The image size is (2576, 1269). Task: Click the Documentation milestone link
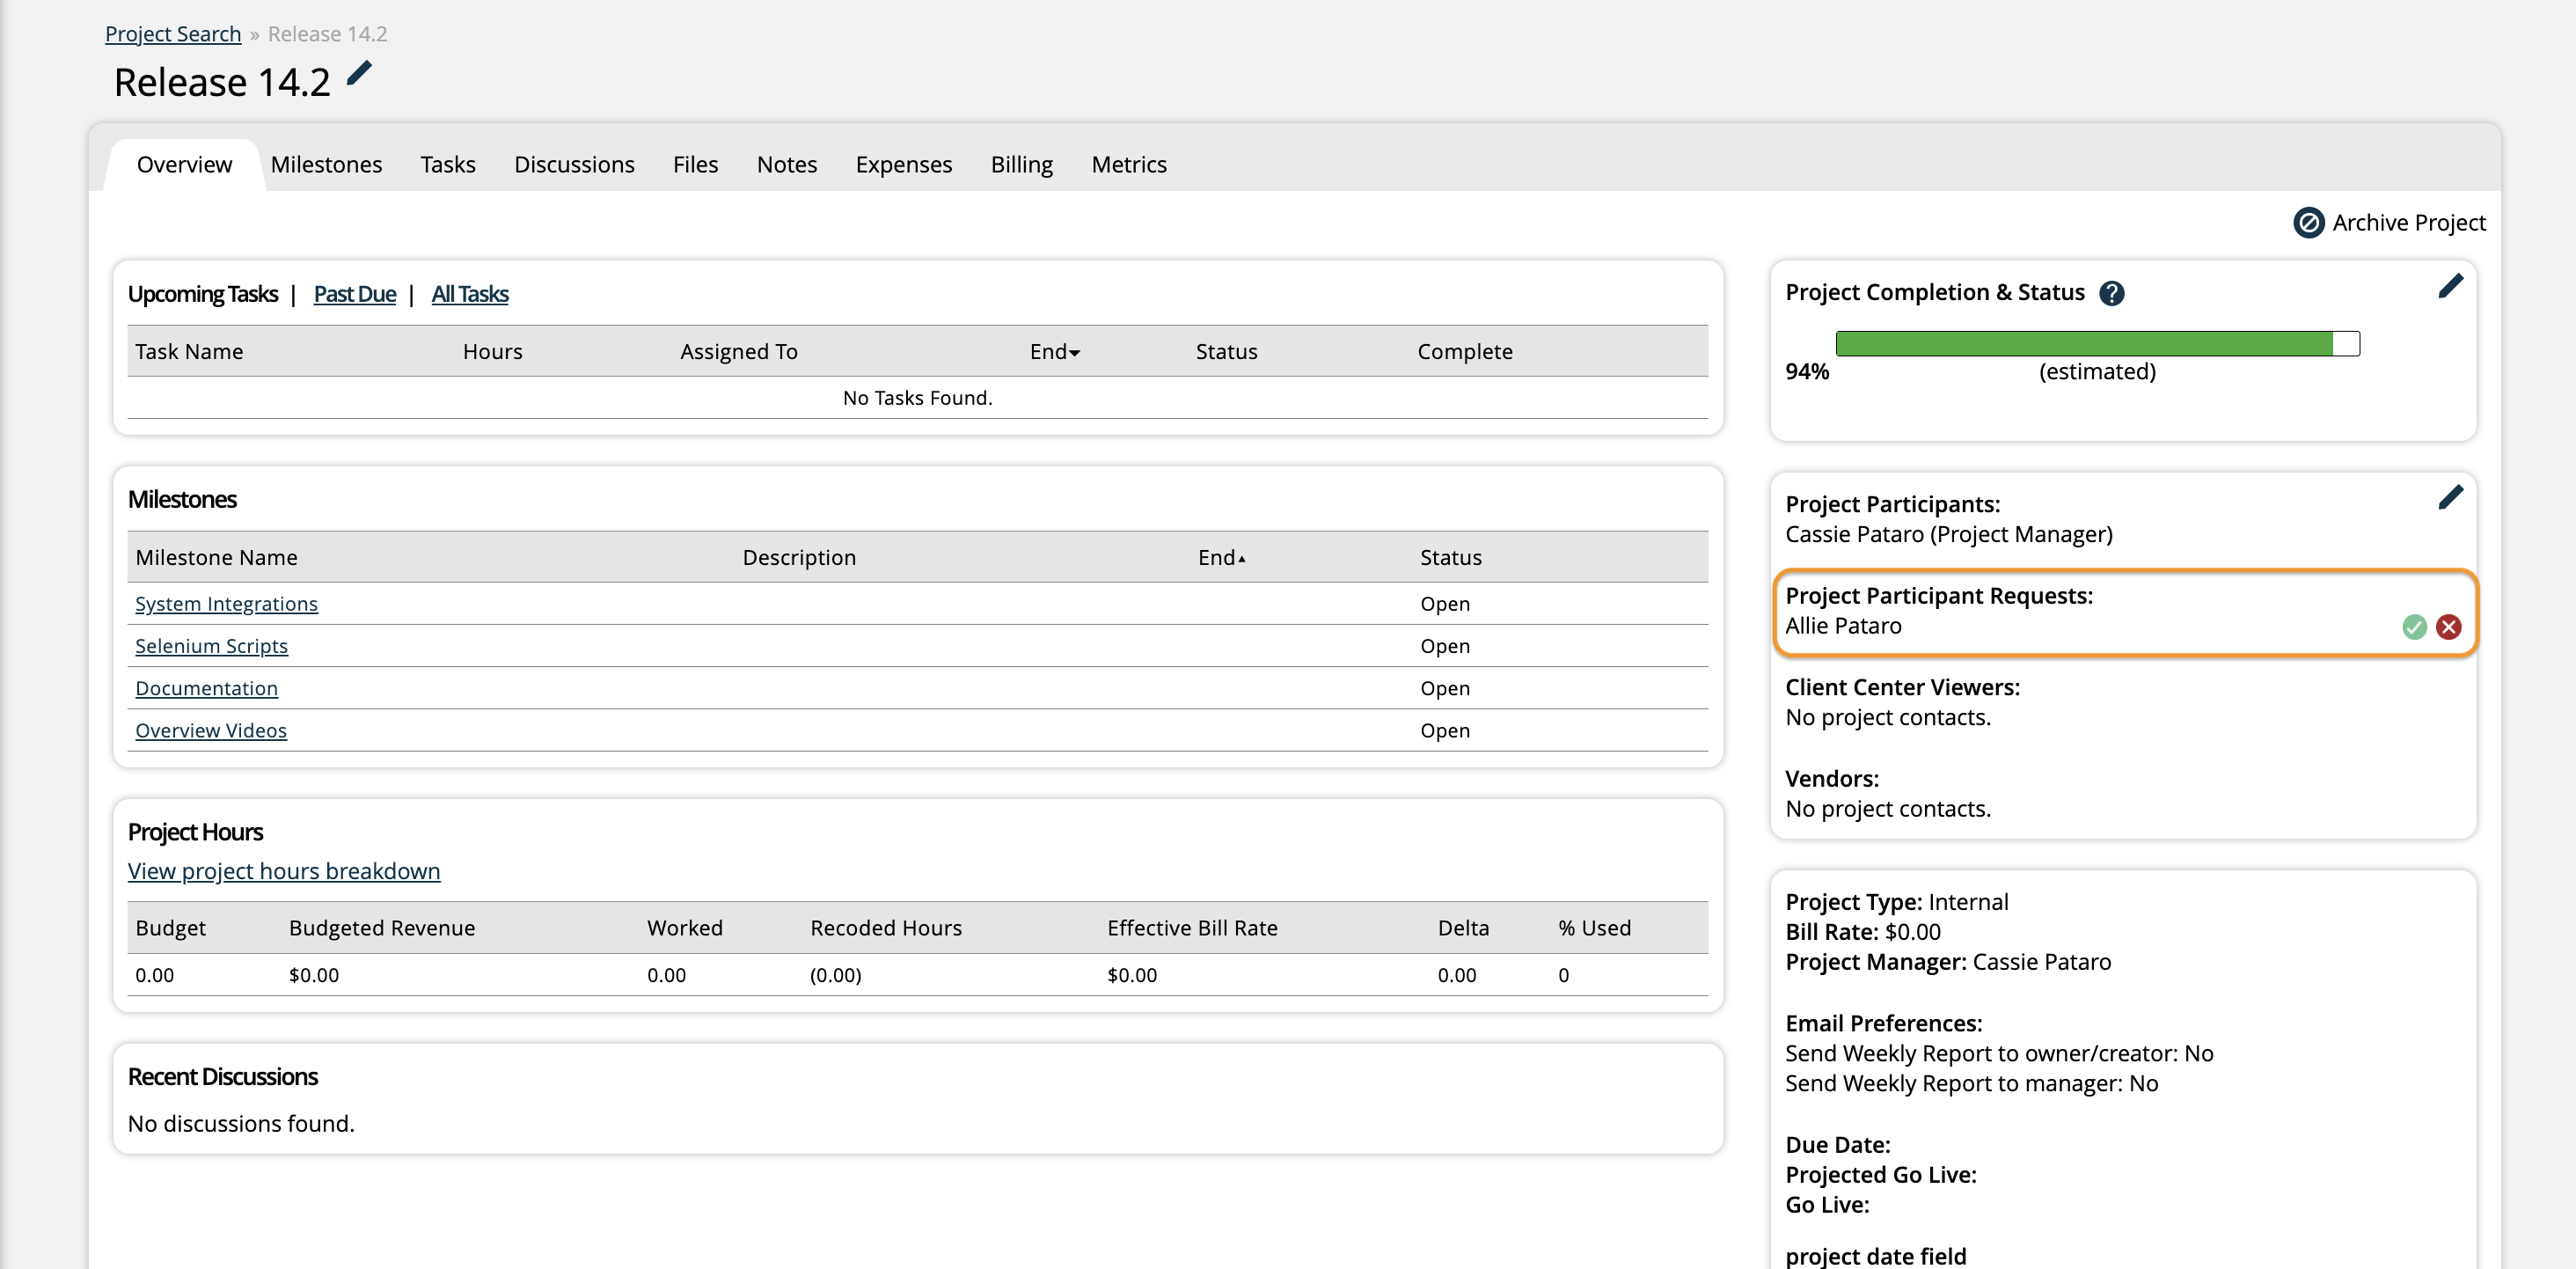click(205, 687)
